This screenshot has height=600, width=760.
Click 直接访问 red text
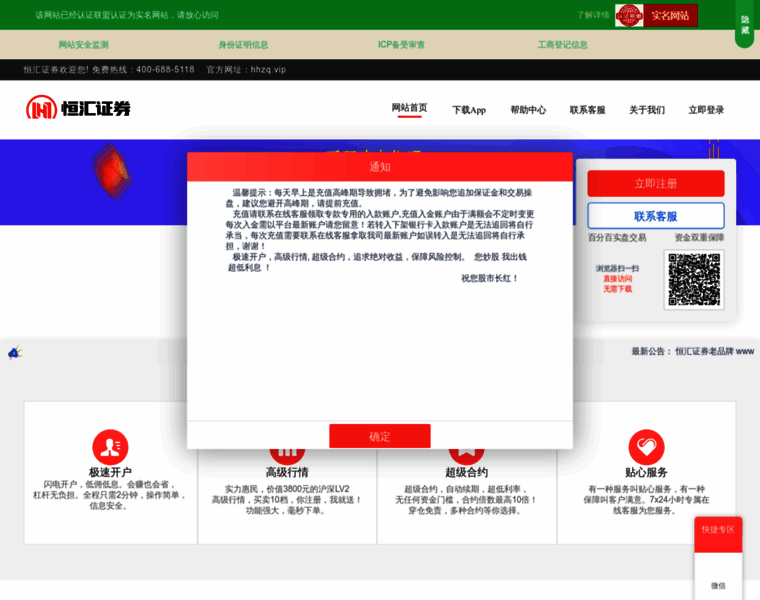click(618, 279)
